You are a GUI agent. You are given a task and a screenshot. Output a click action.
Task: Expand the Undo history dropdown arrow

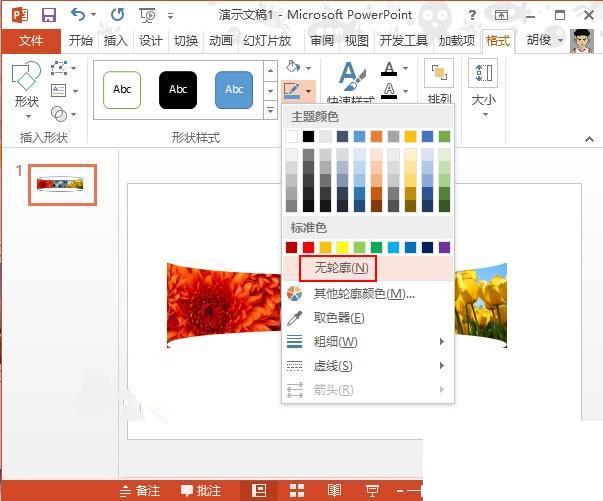93,15
